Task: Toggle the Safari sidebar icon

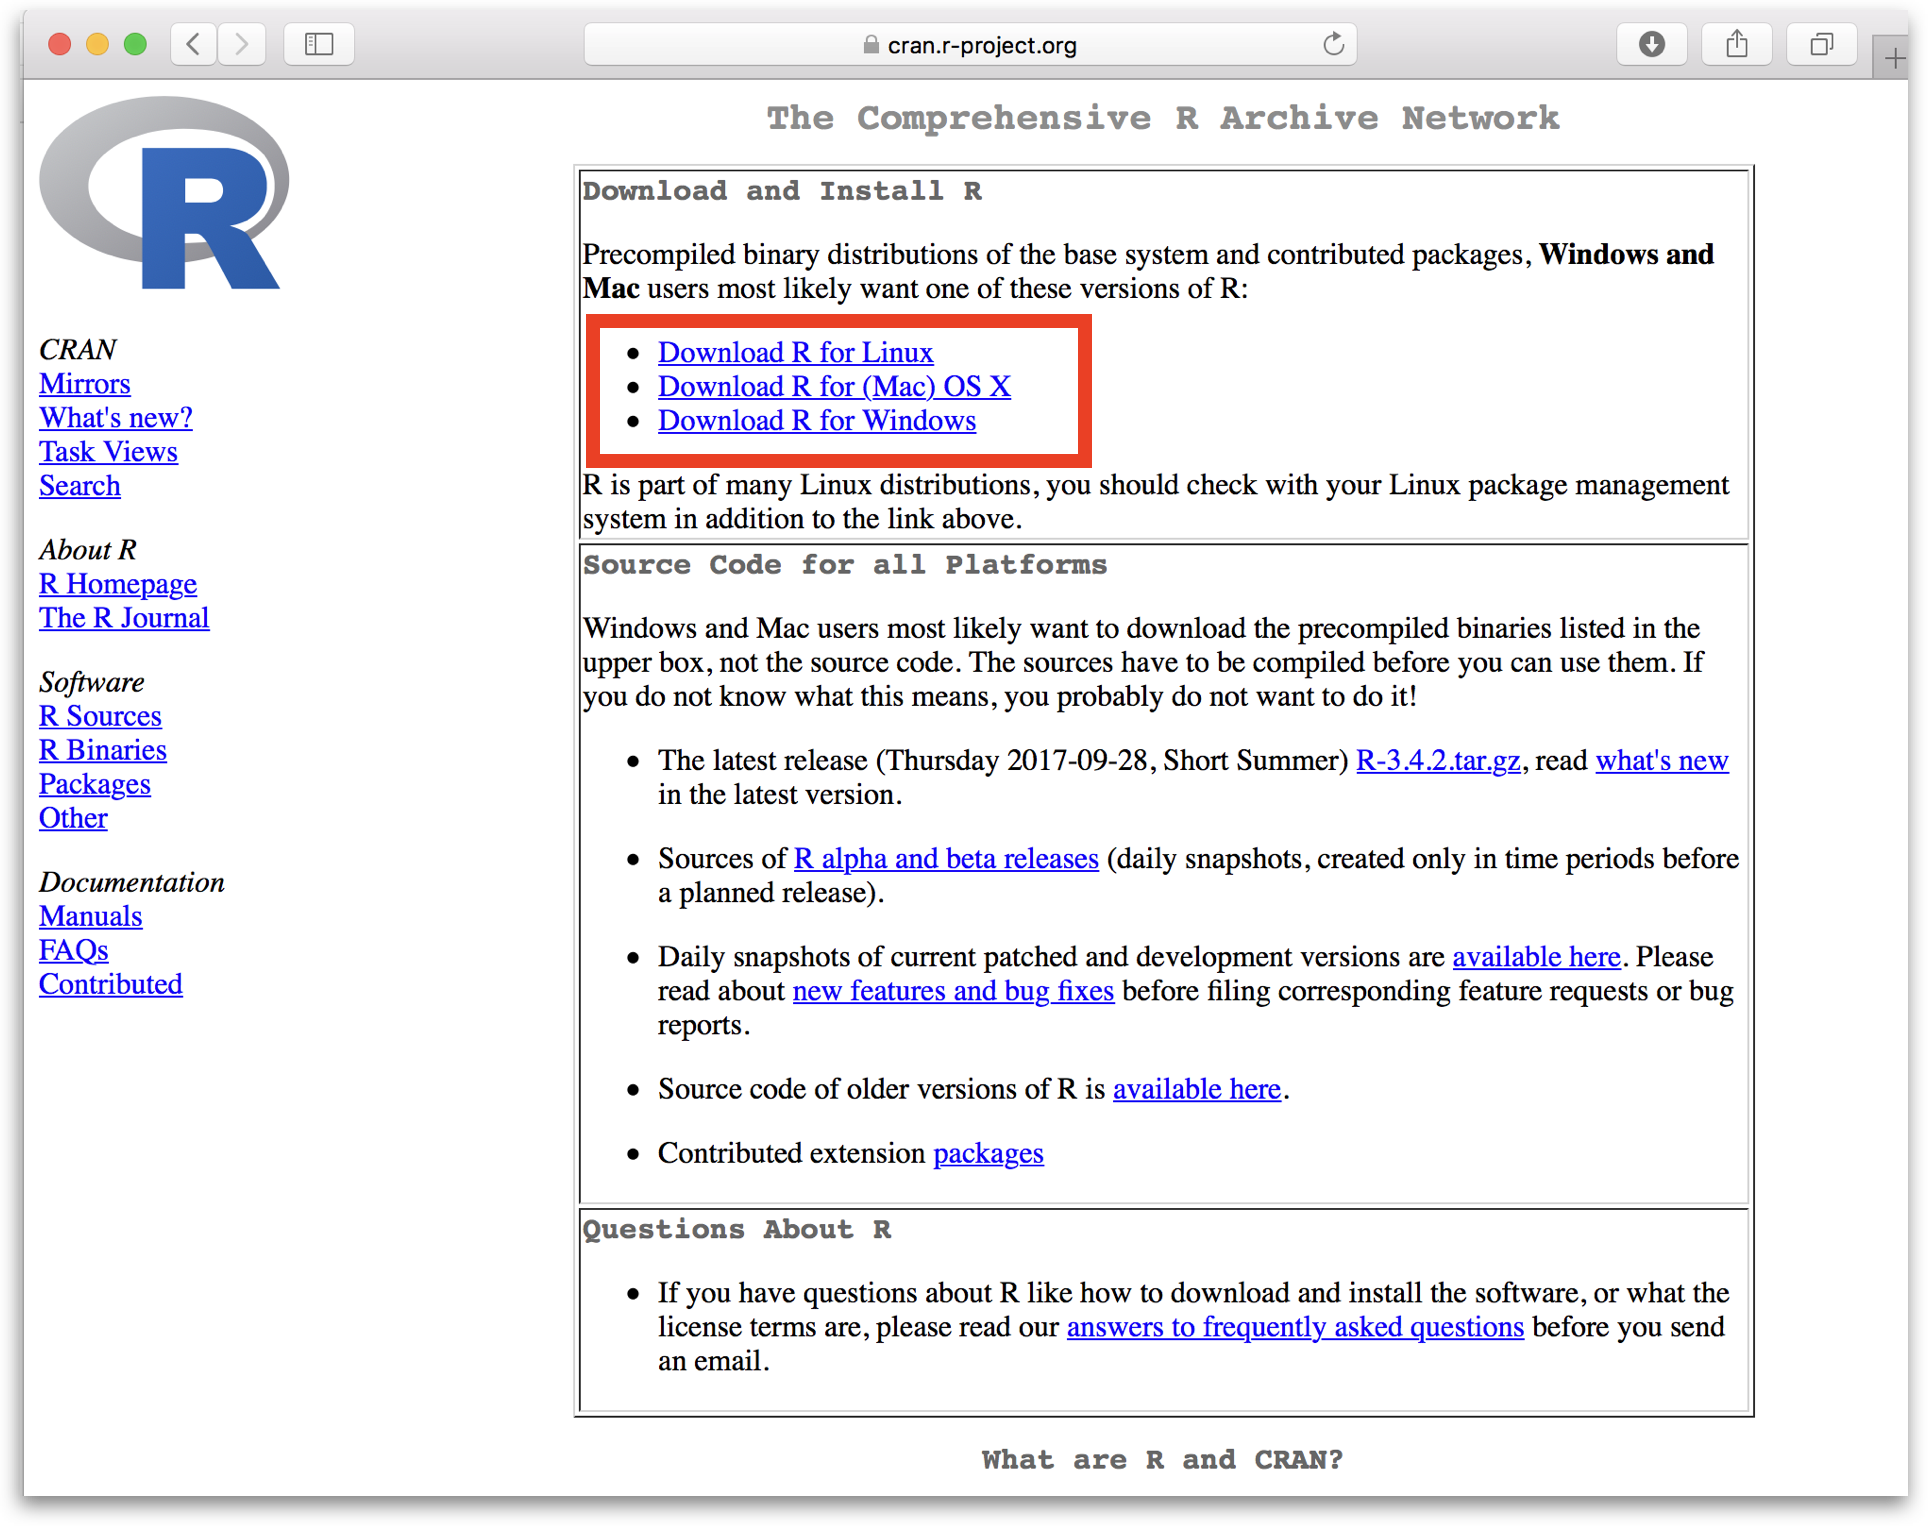Action: [x=318, y=44]
